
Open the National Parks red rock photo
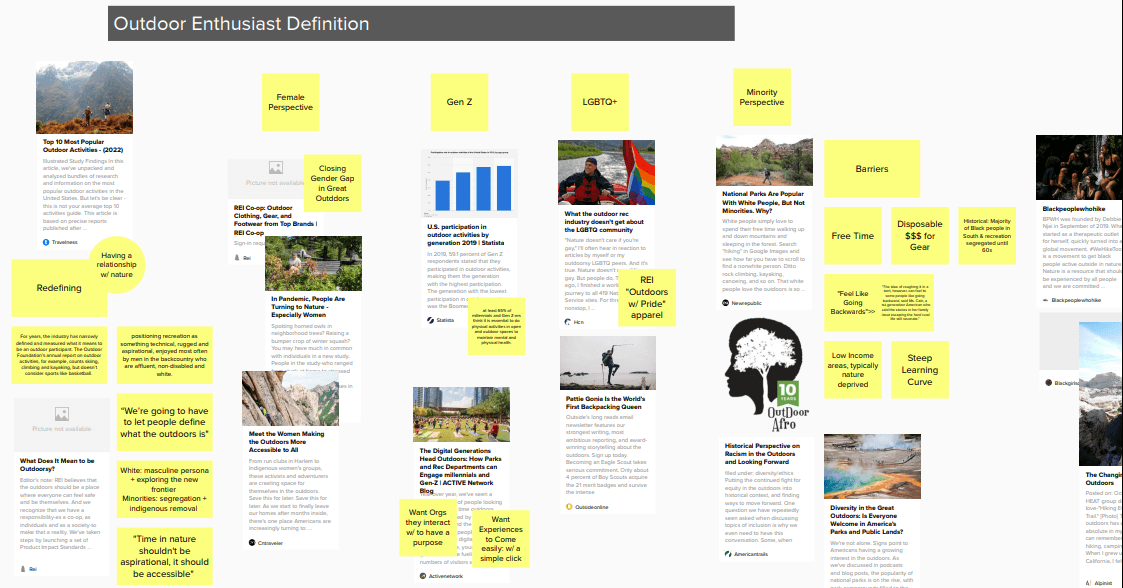click(764, 160)
